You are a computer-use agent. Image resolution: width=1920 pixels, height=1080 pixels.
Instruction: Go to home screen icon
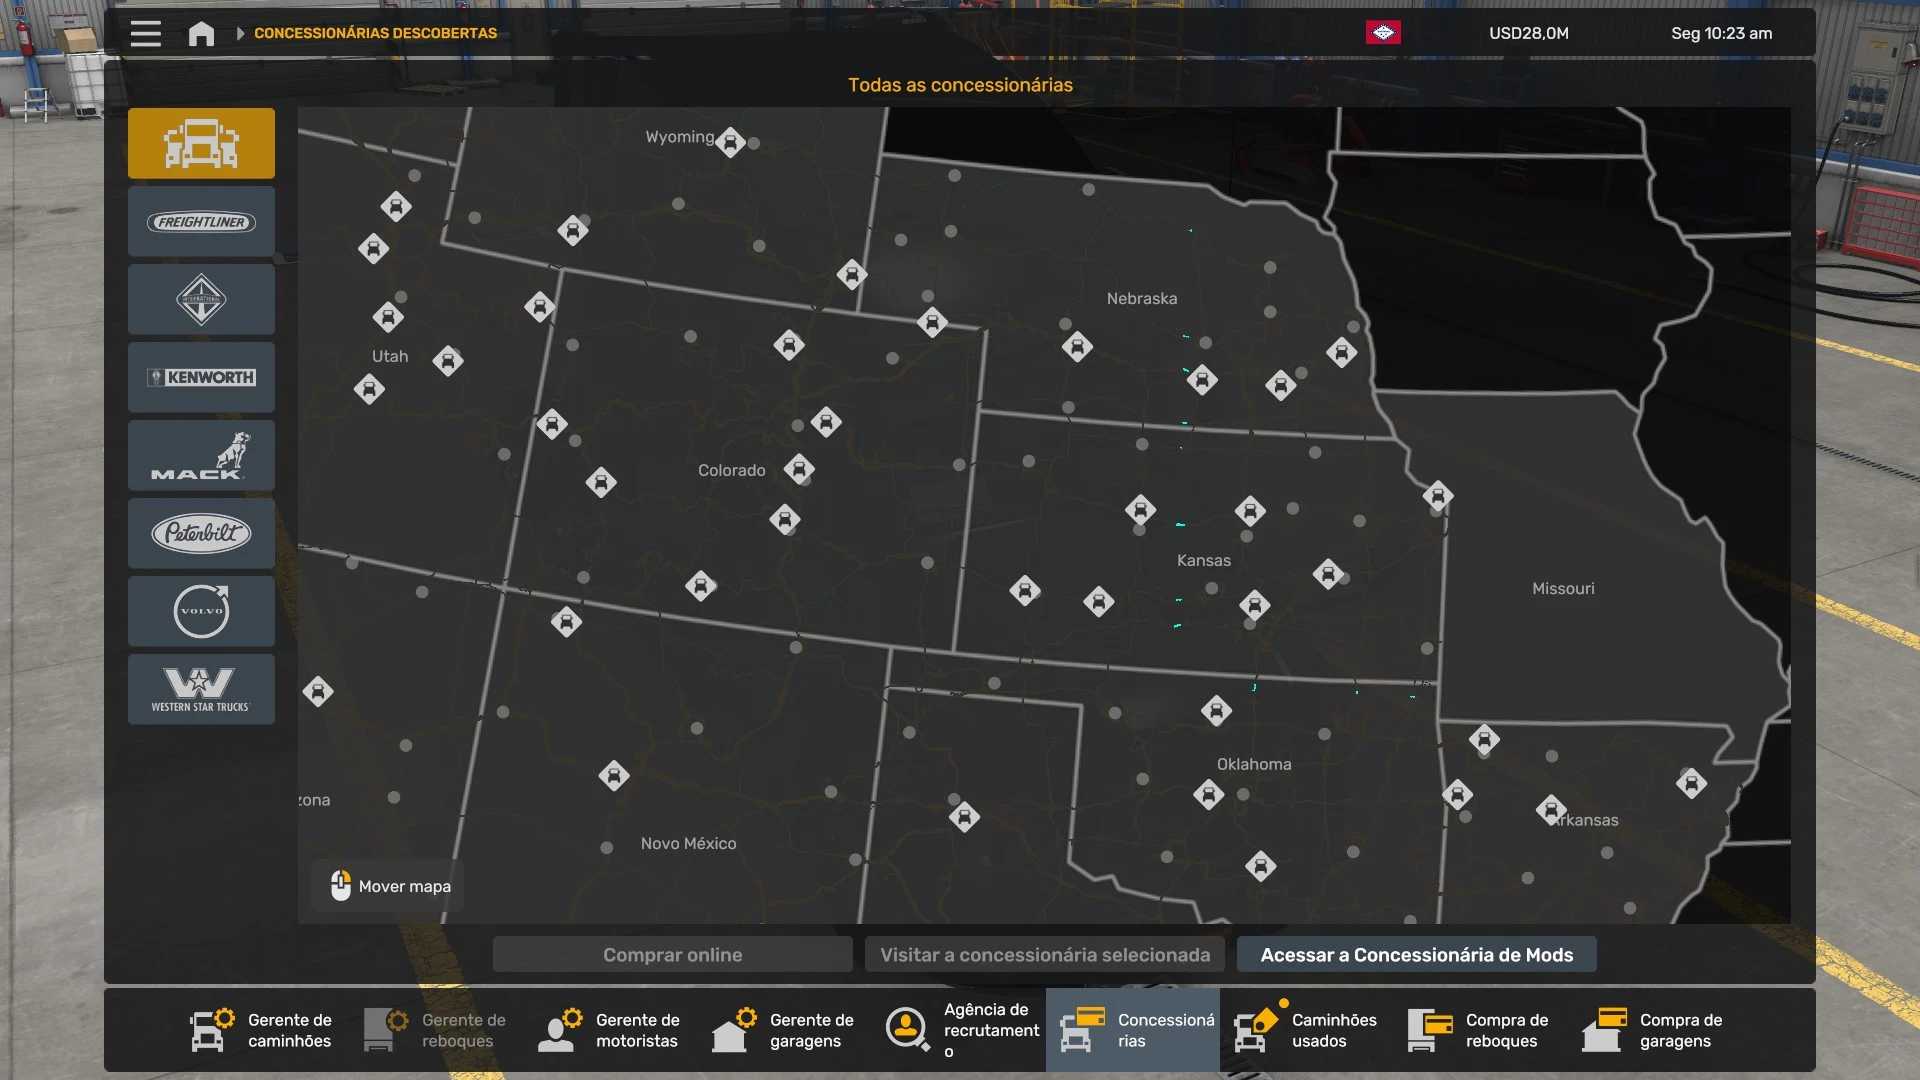(x=201, y=33)
